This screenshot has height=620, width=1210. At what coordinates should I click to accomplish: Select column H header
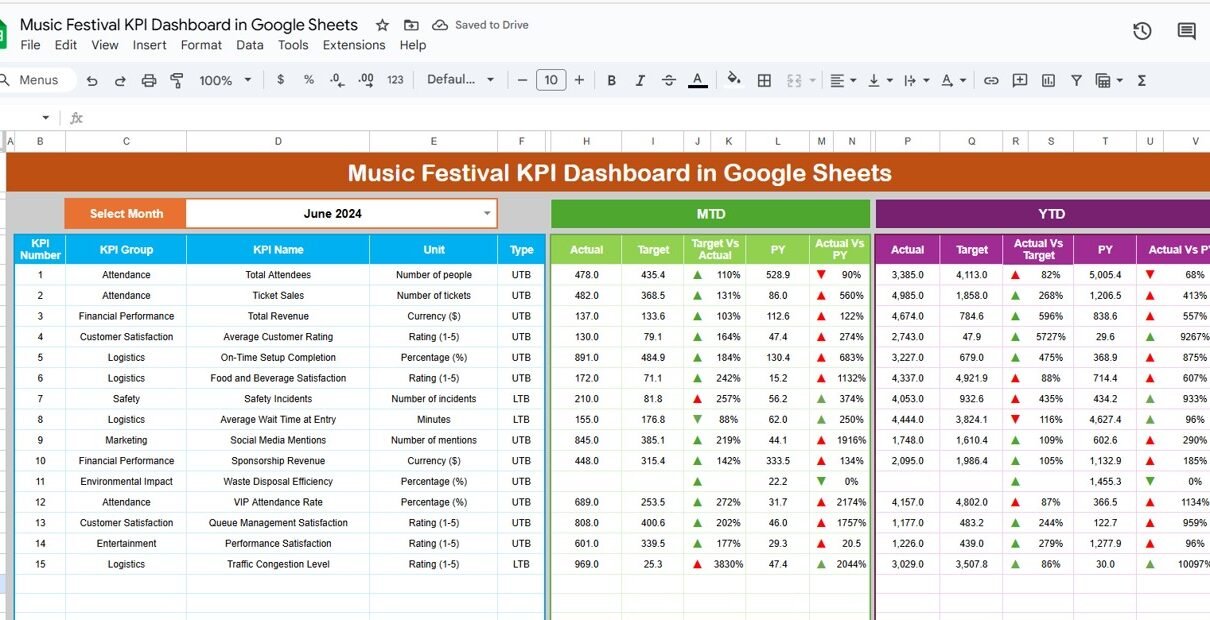pos(587,142)
